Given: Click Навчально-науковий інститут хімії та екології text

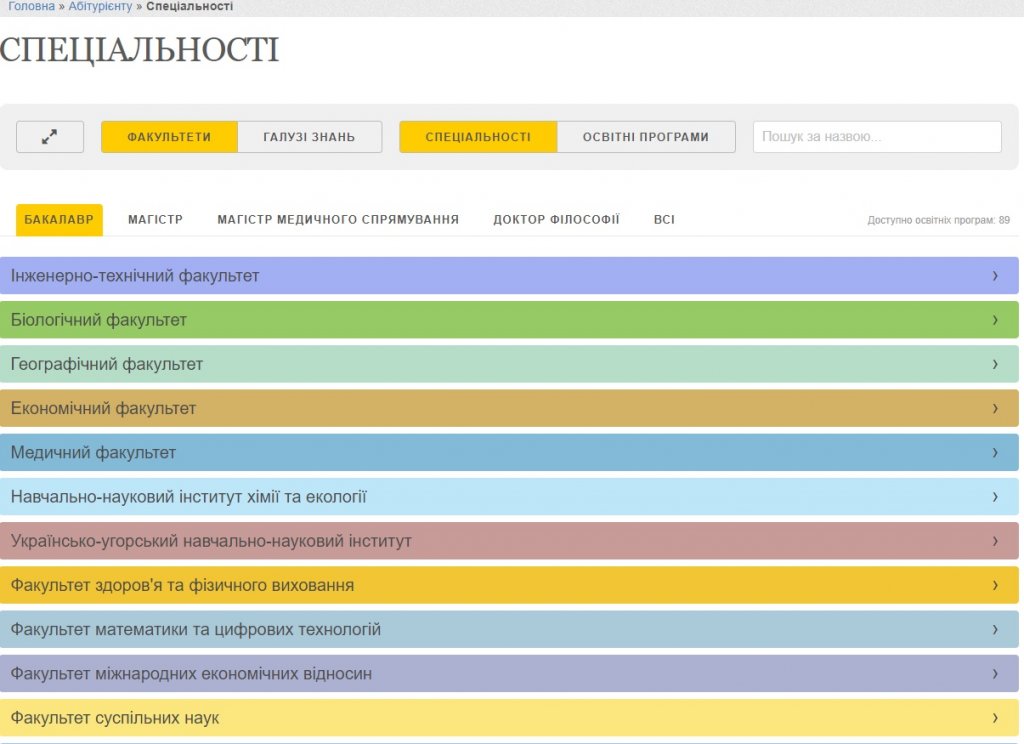Looking at the screenshot, I should pos(189,497).
